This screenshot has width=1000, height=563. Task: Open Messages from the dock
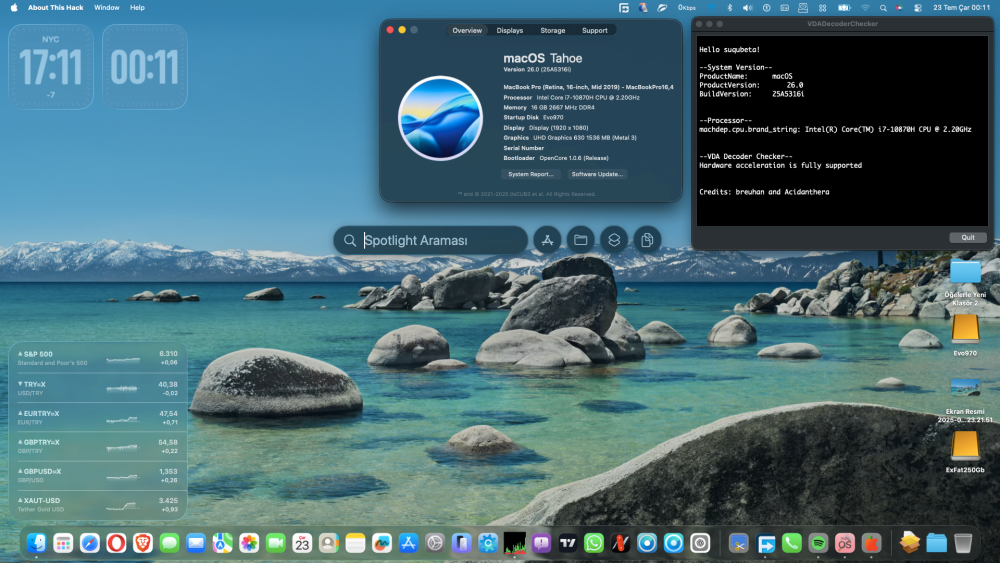tap(169, 543)
